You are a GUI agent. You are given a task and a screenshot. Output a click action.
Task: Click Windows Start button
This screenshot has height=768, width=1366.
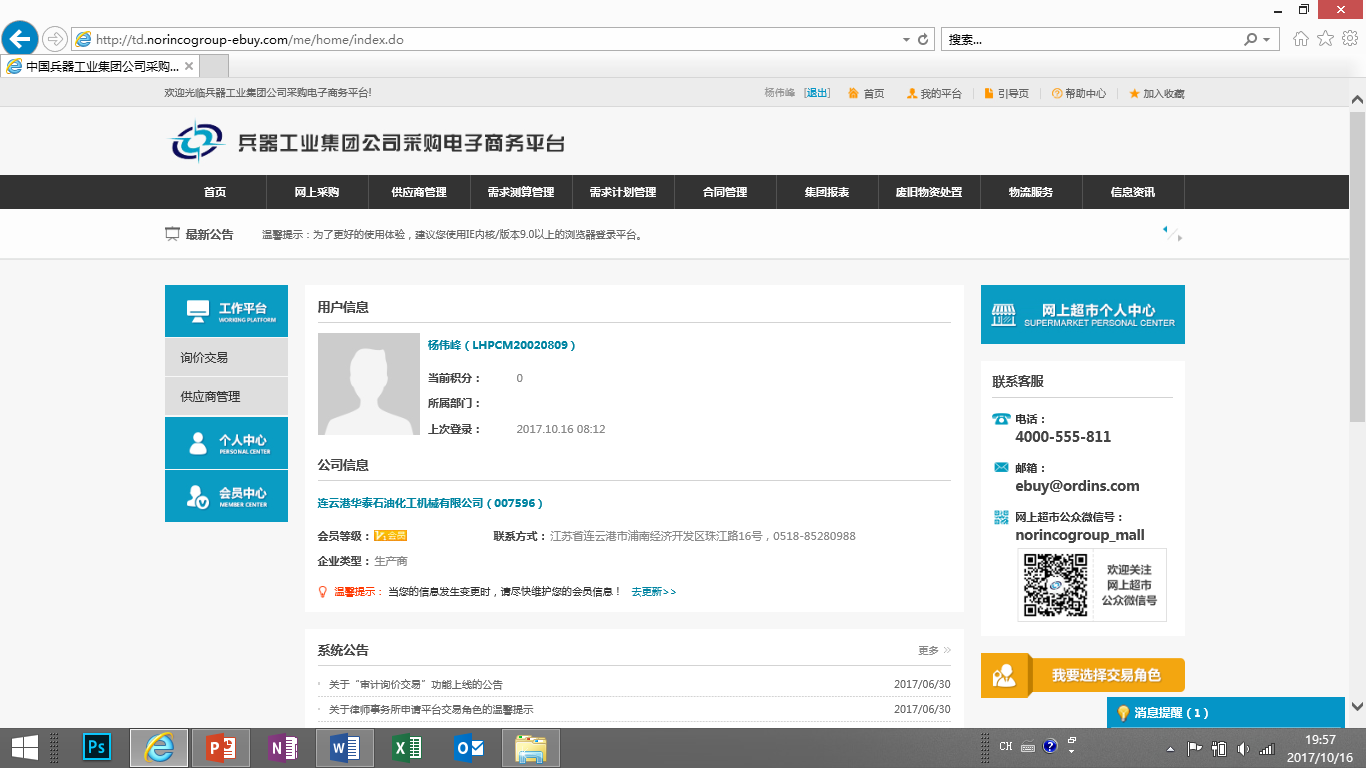pyautogui.click(x=24, y=747)
